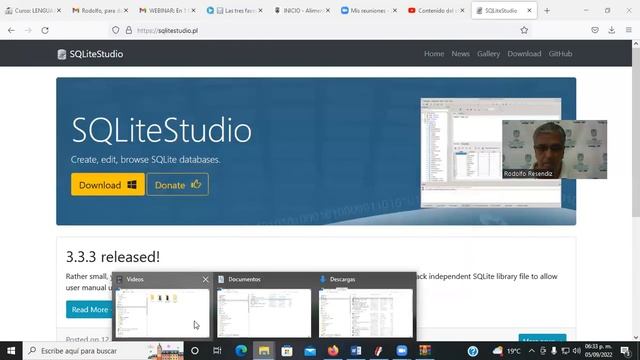Close the Videos preview window
640x360 pixels.
click(205, 279)
